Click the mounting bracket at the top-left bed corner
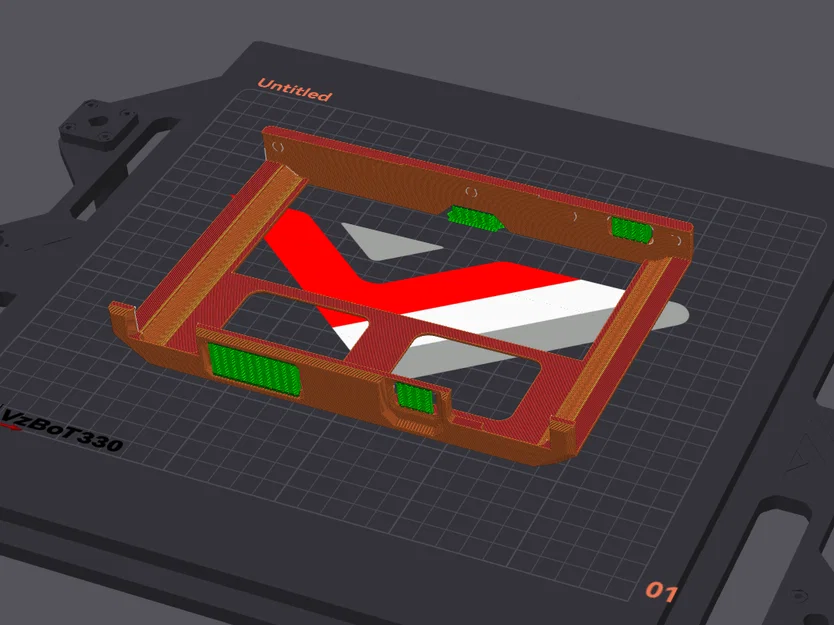This screenshot has height=625, width=834. click(95, 120)
